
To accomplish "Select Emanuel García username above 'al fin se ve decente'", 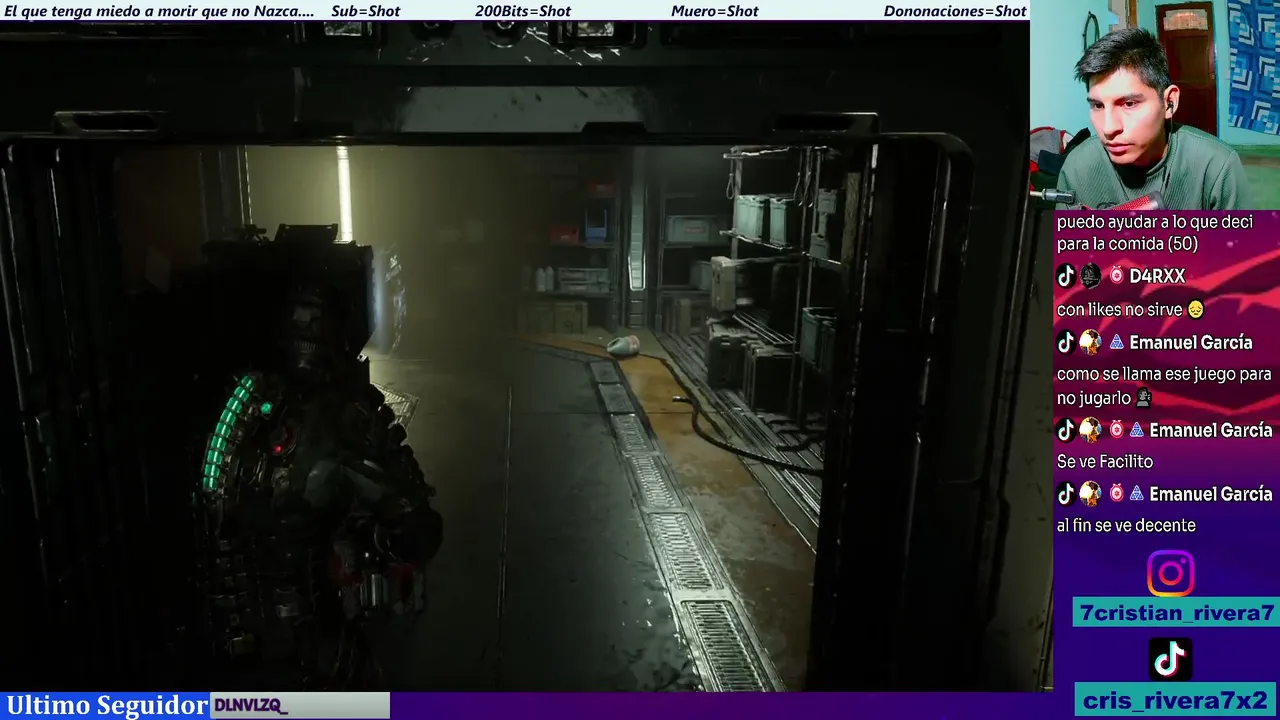I will 1211,494.
